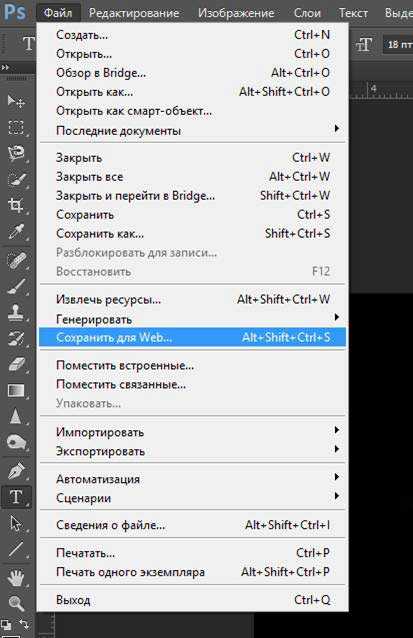The image size is (413, 638).
Task: Expand the Генерировать submenu
Action: point(192,319)
